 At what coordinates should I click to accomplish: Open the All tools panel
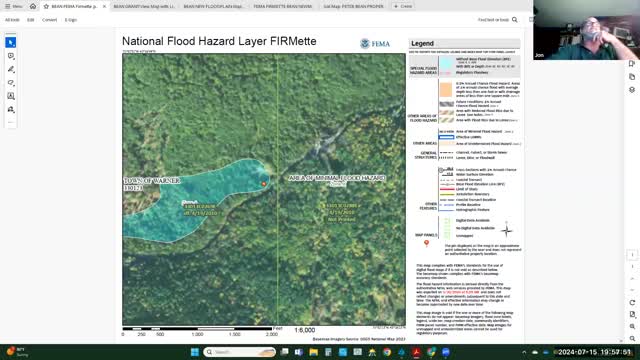coord(12,20)
